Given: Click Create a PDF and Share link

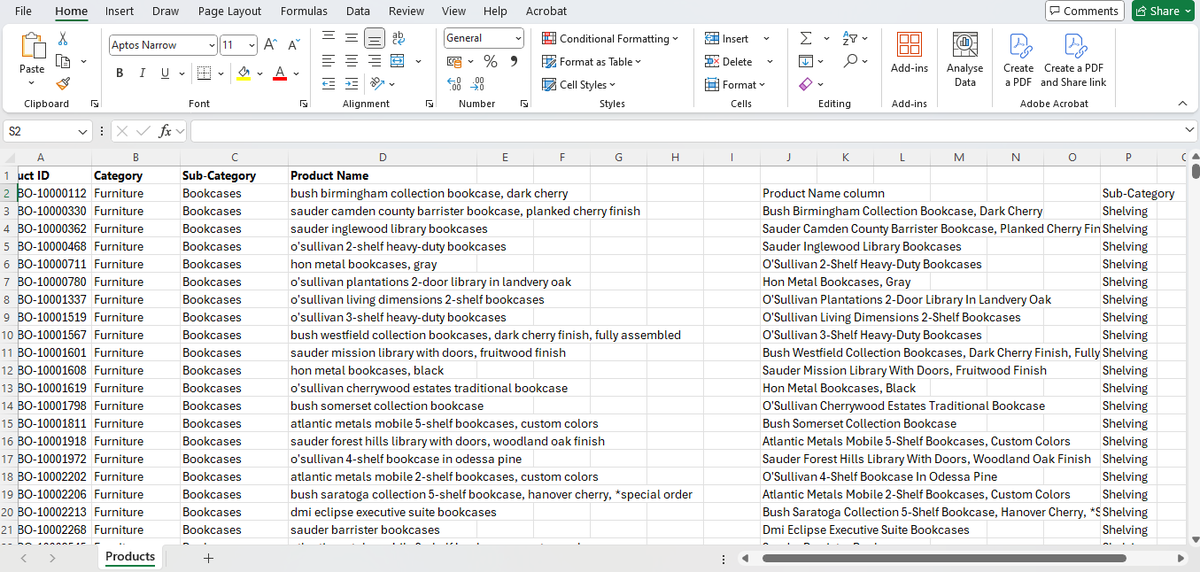Looking at the screenshot, I should click(x=1073, y=59).
